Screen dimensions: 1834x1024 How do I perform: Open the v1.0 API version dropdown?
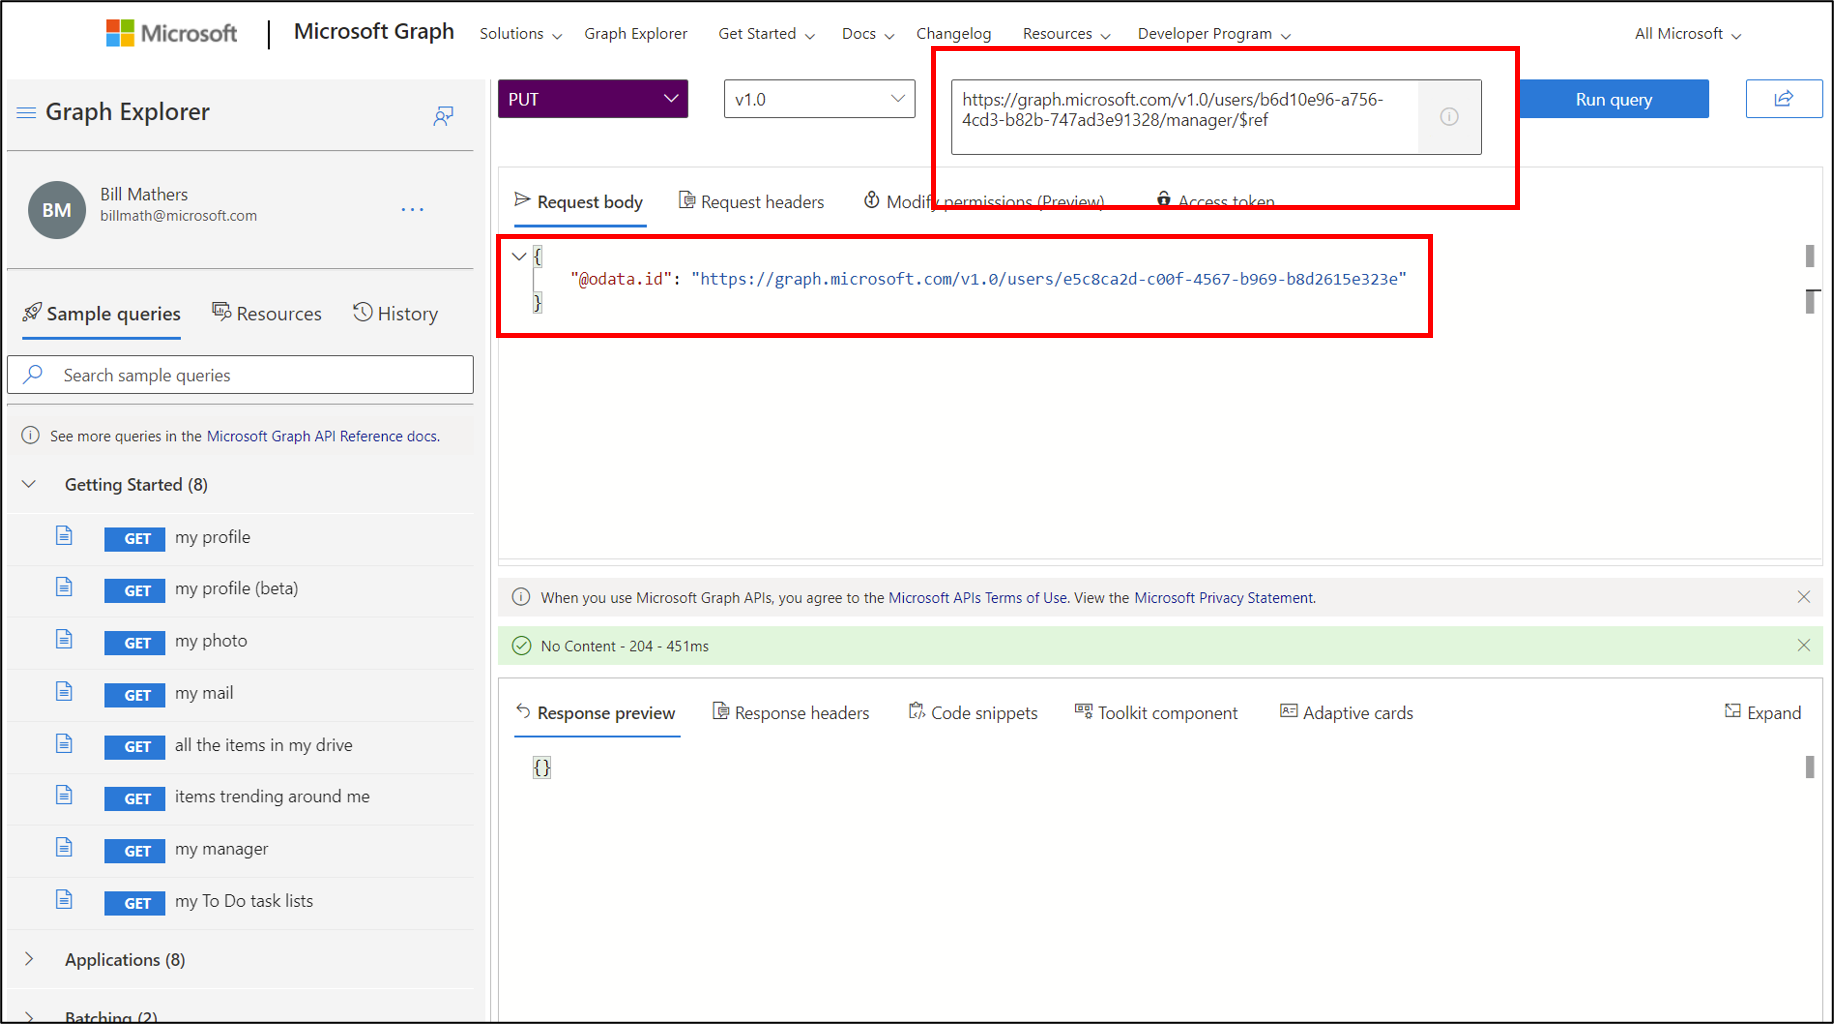[819, 99]
